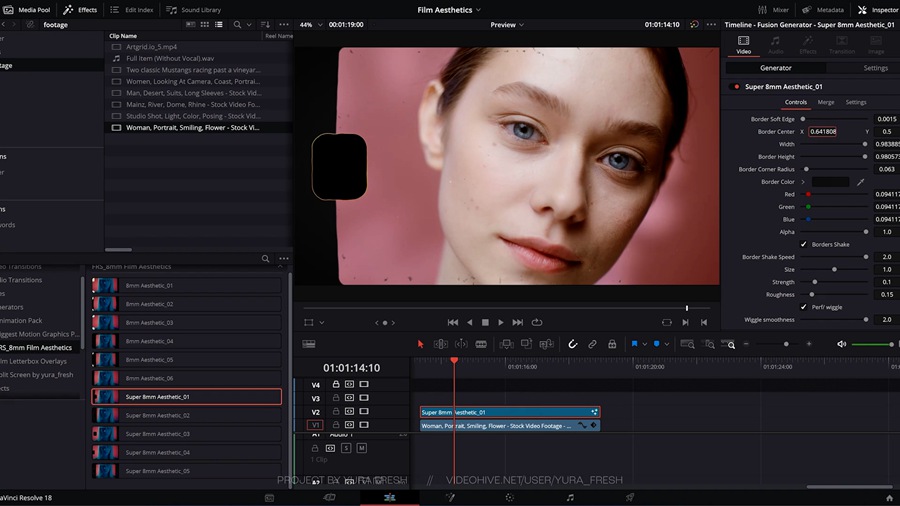
Task: Expand the Border Color disclosure arrow
Action: click(803, 182)
